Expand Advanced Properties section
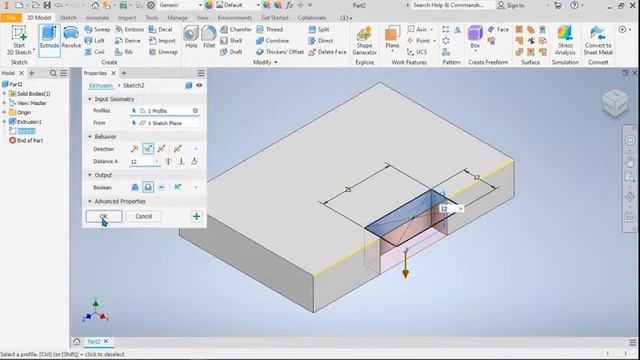Image resolution: width=640 pixels, height=360 pixels. pyautogui.click(x=90, y=201)
